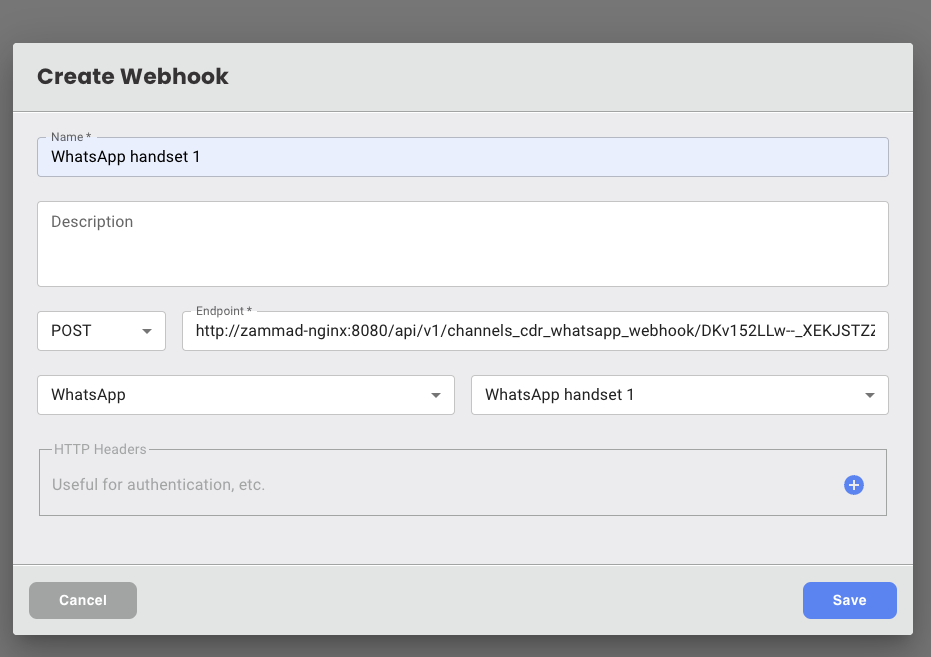Click into the Description text area

(462, 244)
